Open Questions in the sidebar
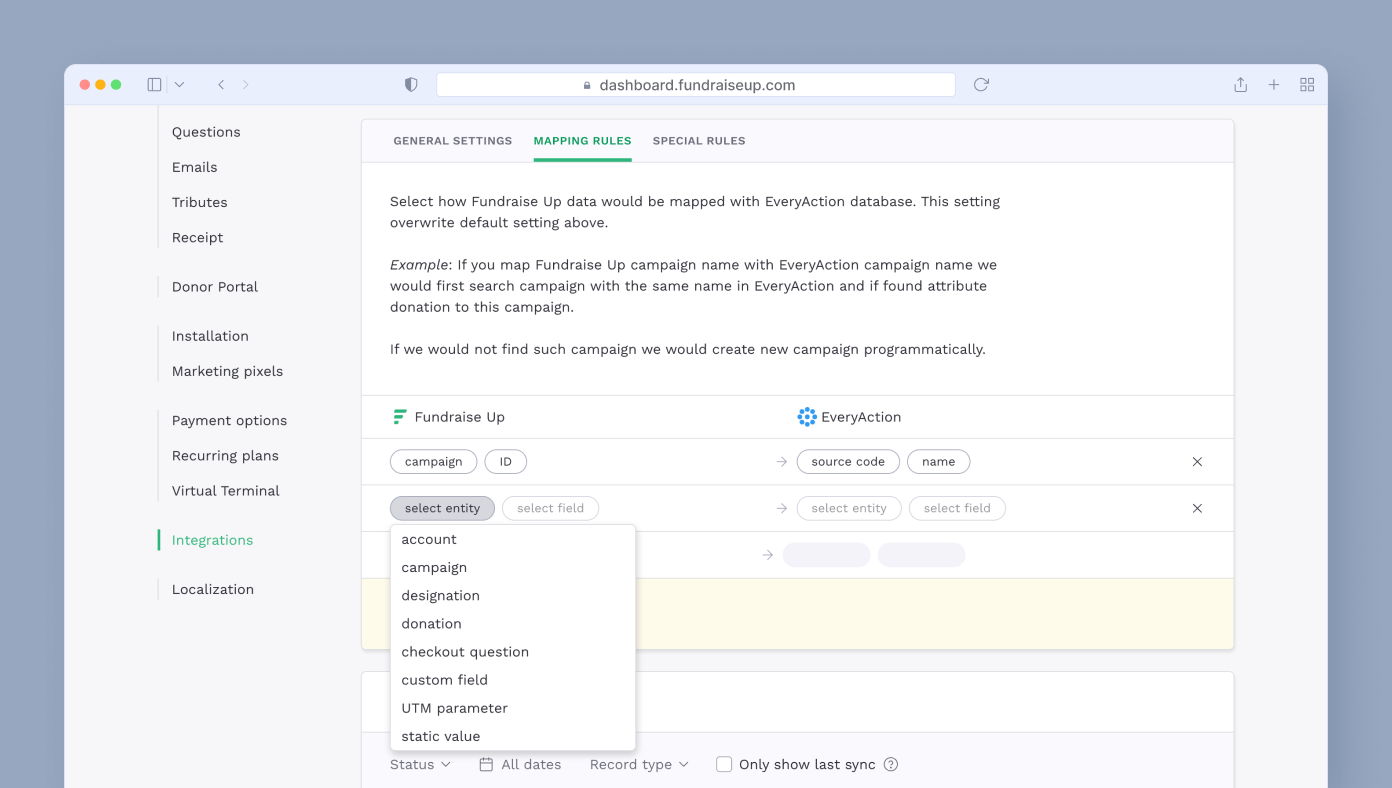1392x788 pixels. [x=206, y=132]
